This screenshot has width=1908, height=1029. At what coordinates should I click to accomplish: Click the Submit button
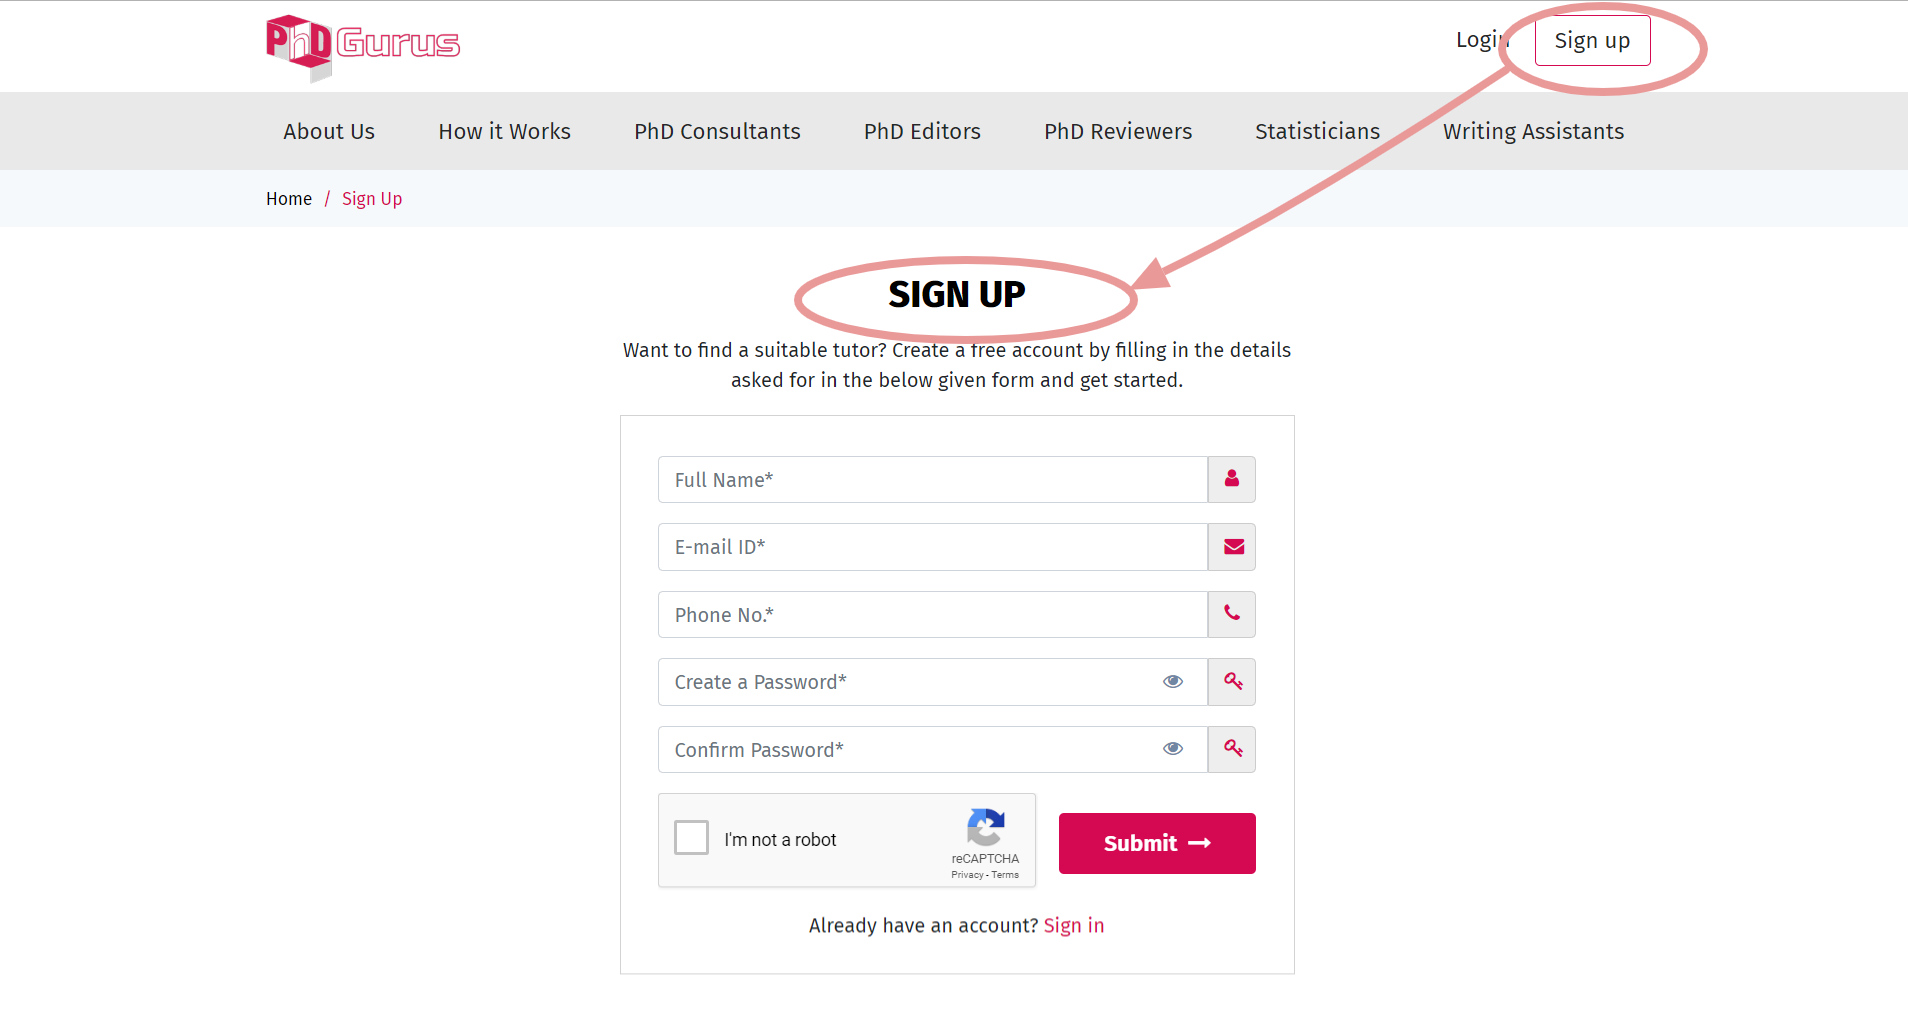point(1157,843)
